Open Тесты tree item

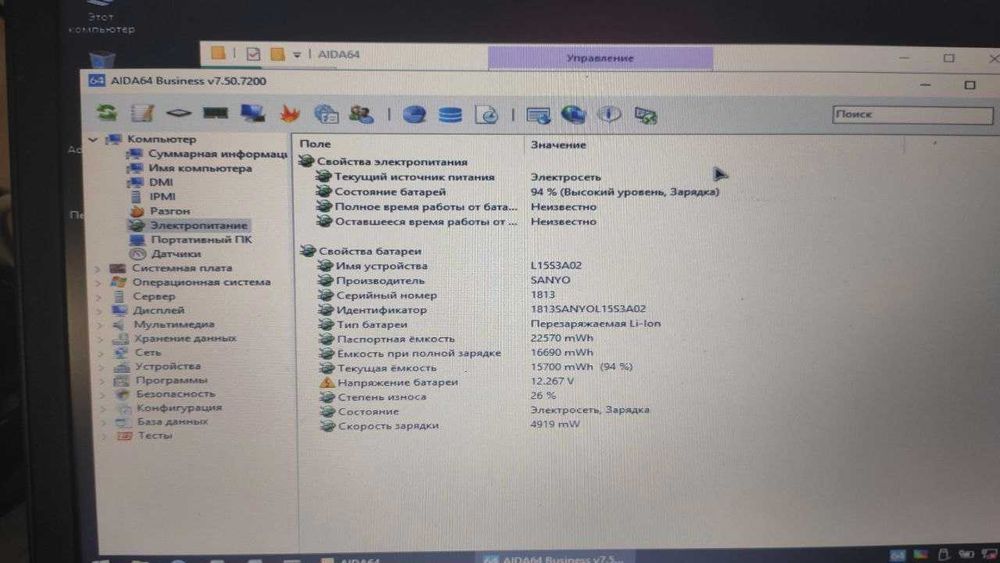(x=155, y=435)
